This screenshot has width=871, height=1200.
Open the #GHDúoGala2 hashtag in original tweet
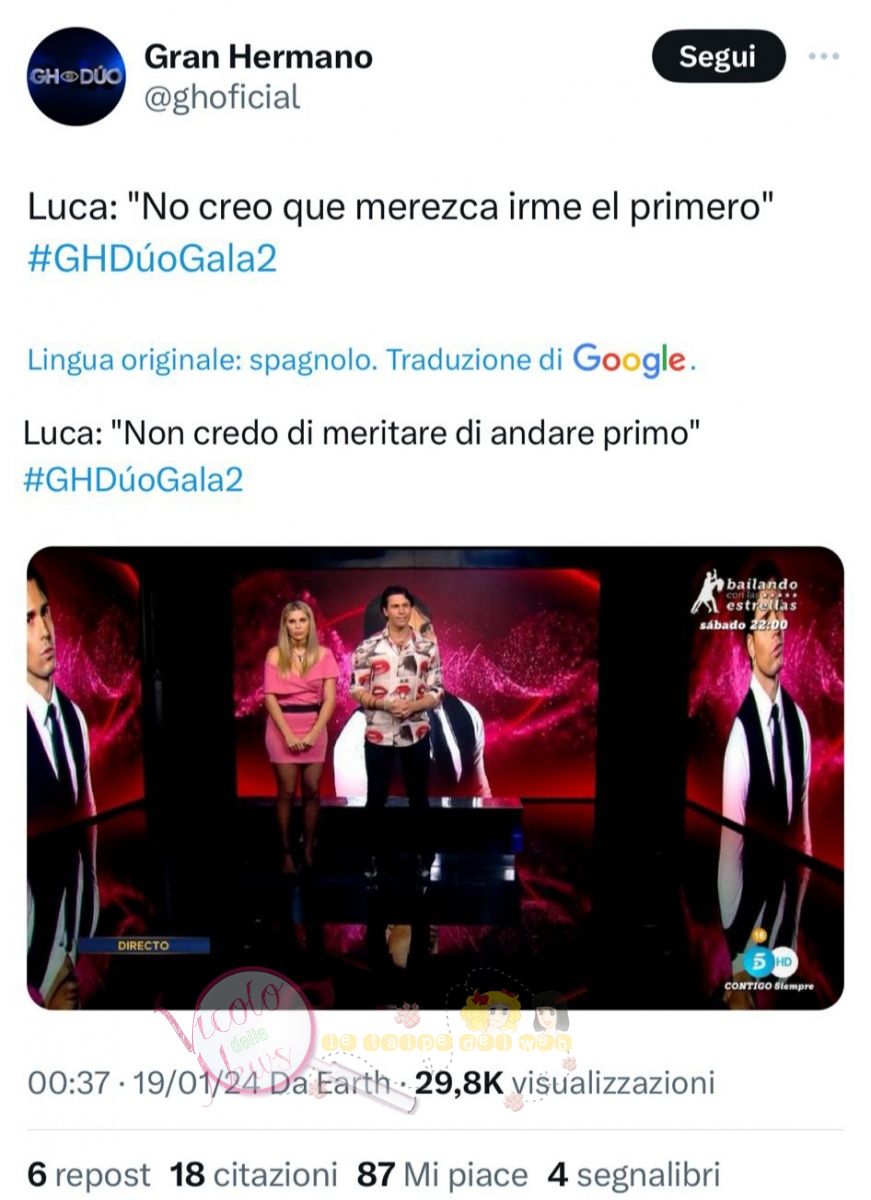(153, 258)
